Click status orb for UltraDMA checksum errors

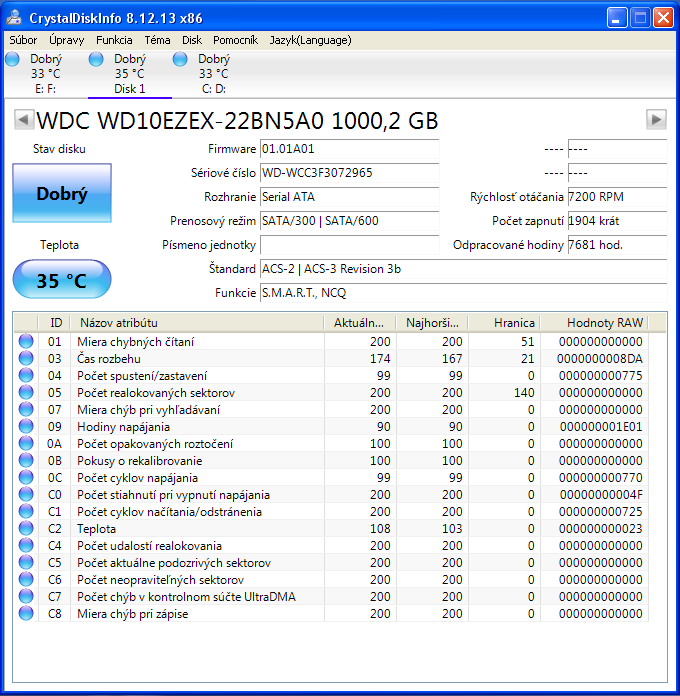26,597
